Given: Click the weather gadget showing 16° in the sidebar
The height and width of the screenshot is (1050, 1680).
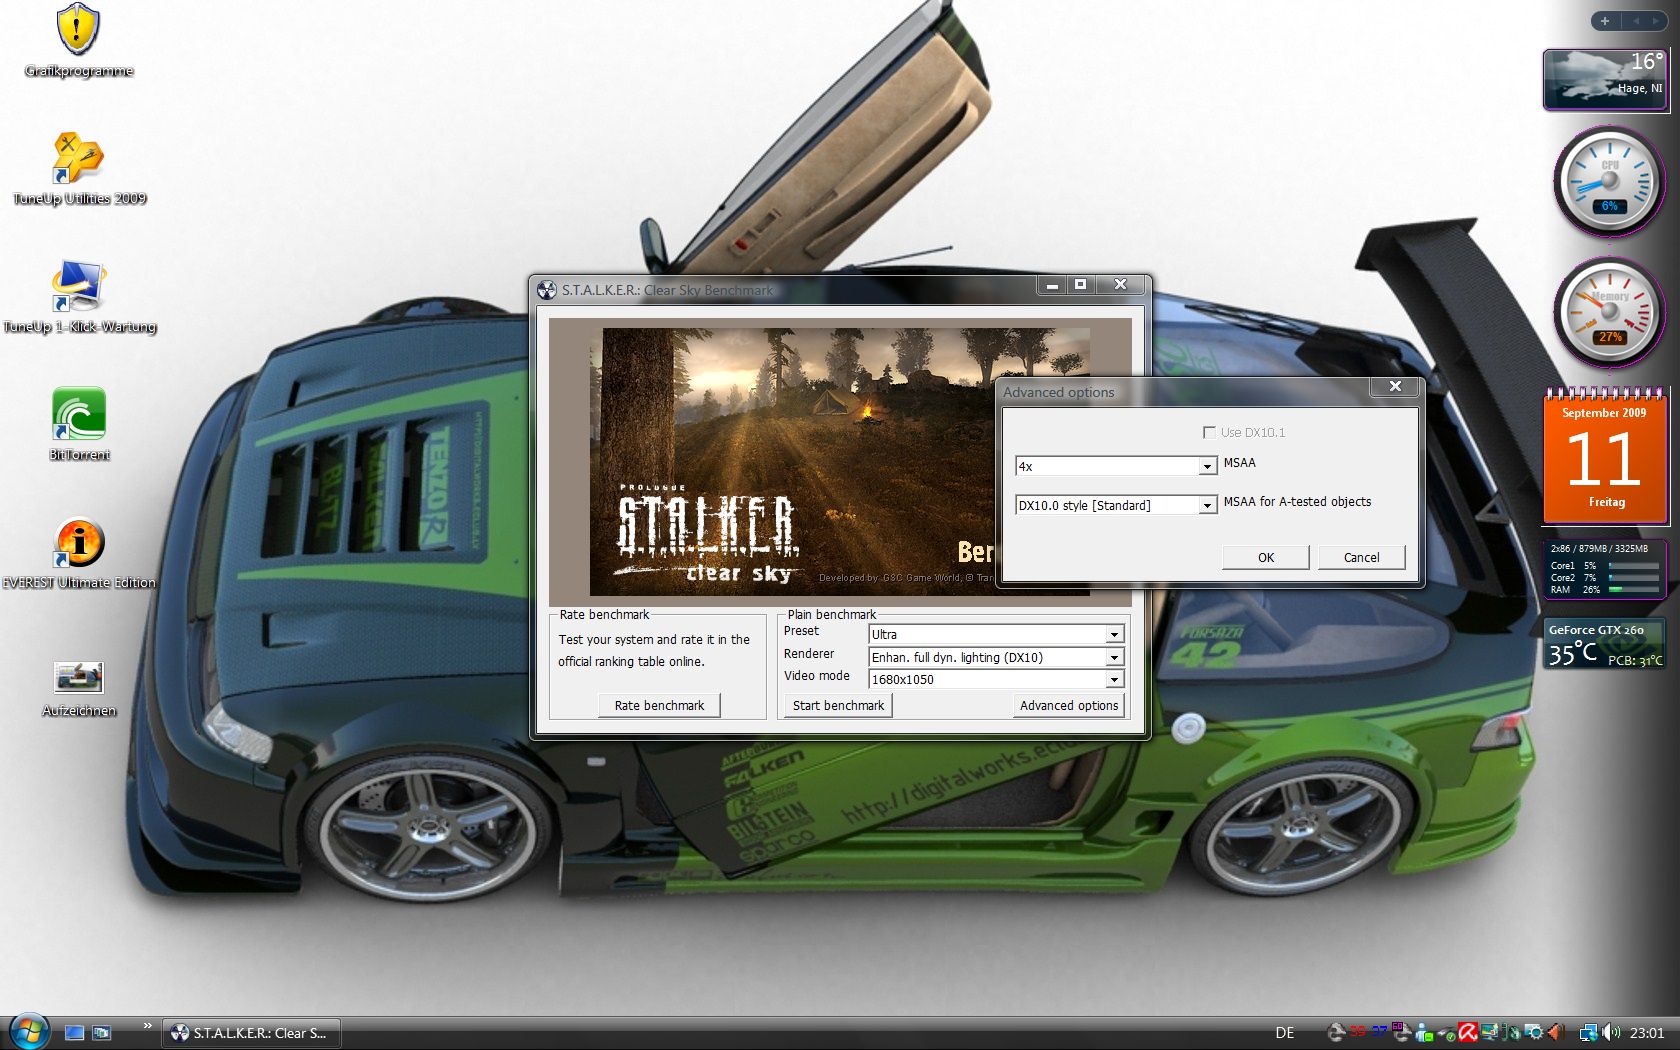Looking at the screenshot, I should coord(1605,79).
